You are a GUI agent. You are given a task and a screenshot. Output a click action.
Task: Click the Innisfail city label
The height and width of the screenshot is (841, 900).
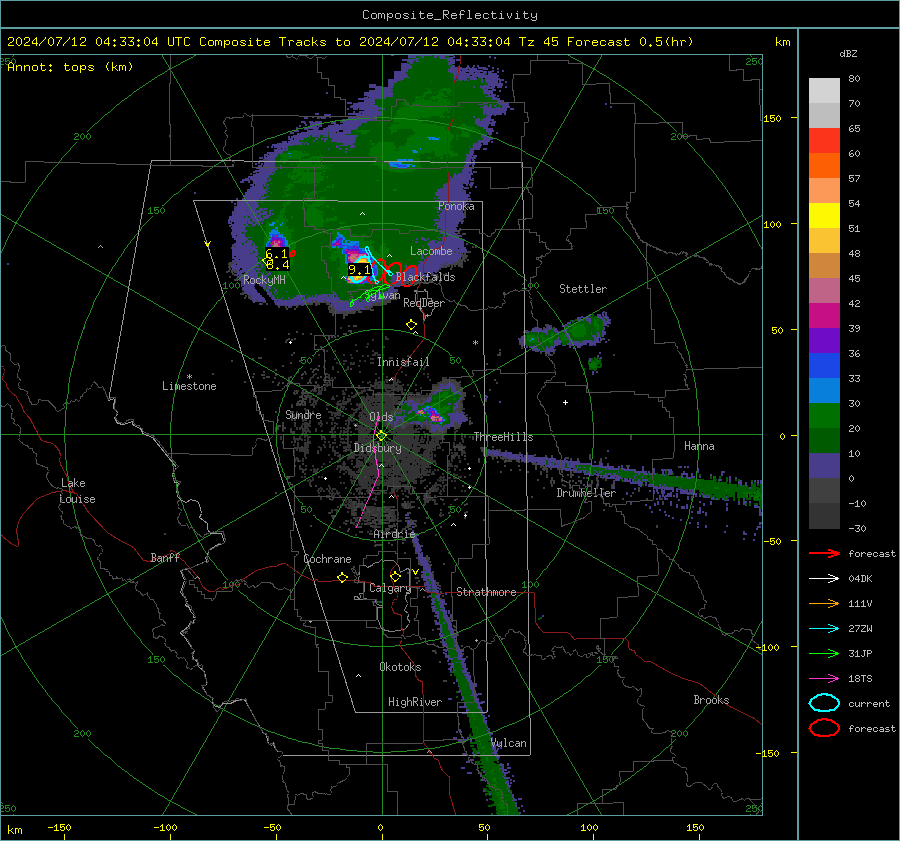pyautogui.click(x=404, y=362)
